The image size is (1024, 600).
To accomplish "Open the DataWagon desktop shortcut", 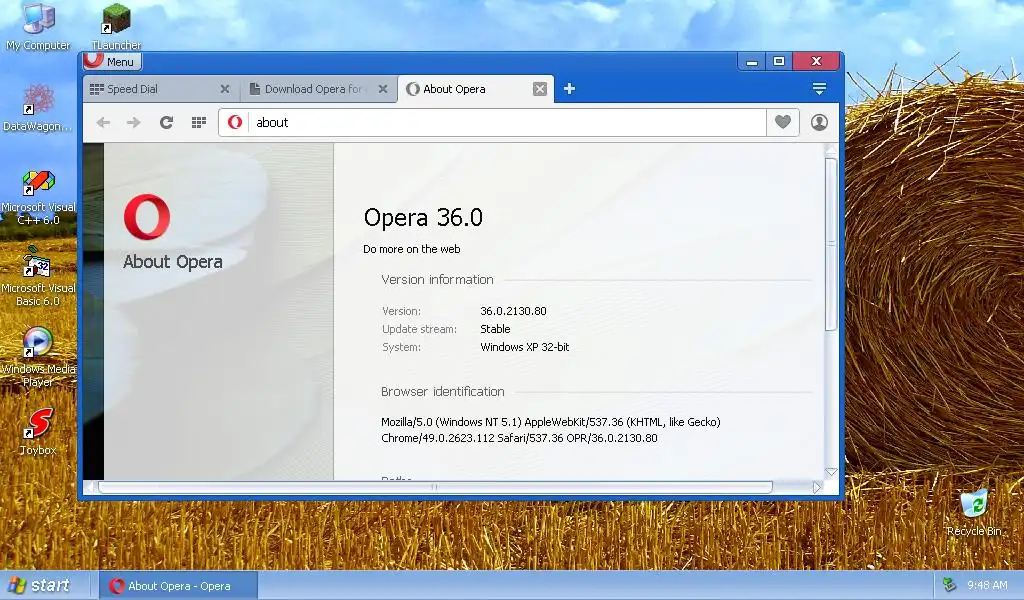I will pyautogui.click(x=38, y=108).
